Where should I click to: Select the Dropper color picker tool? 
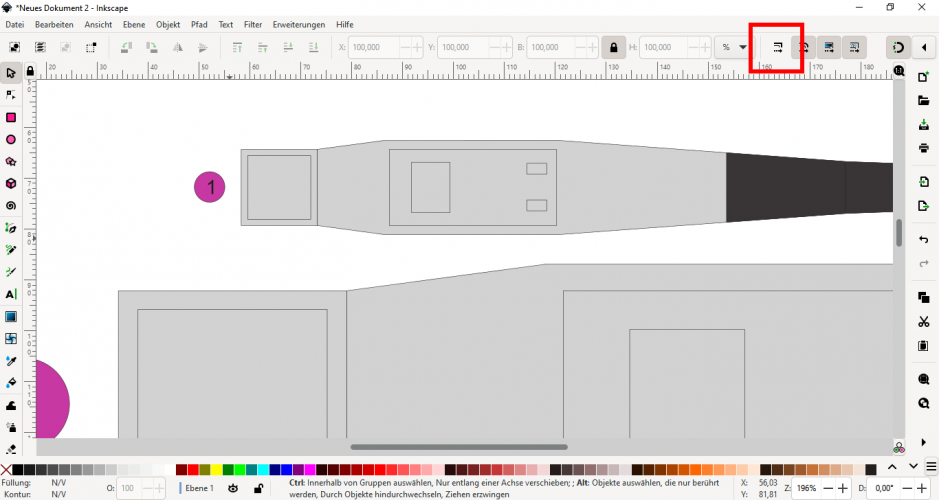click(x=11, y=361)
